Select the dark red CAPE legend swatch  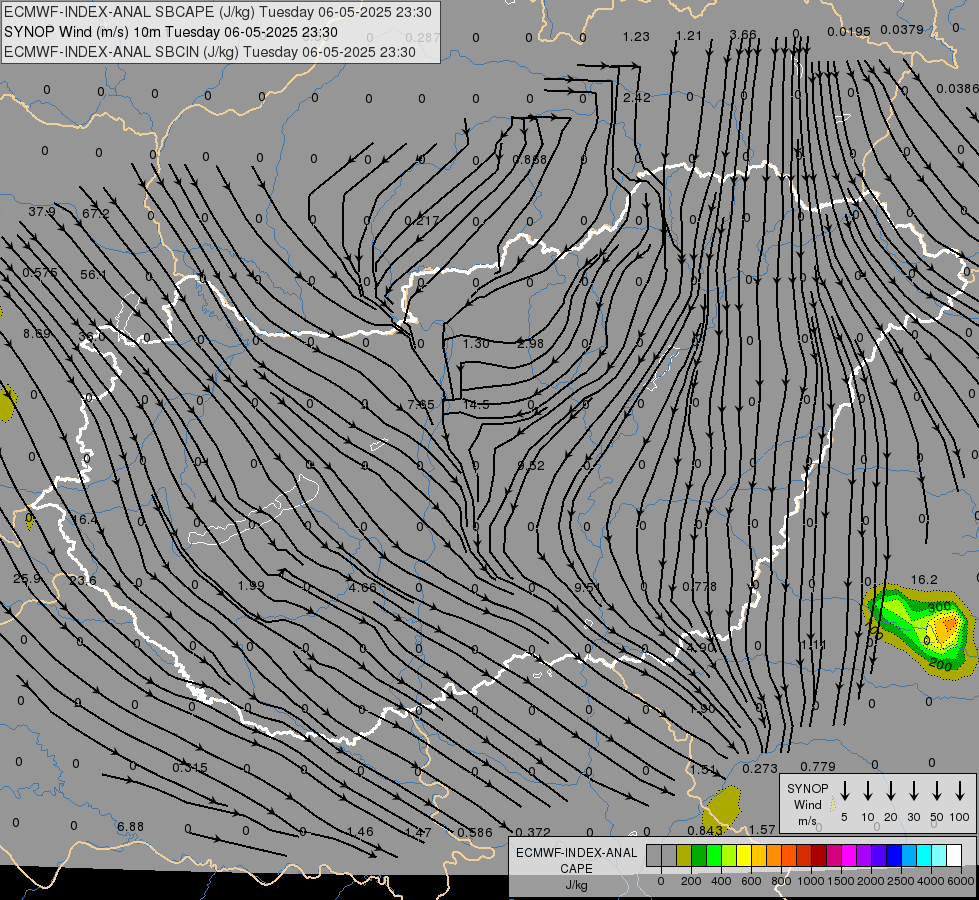(820, 855)
